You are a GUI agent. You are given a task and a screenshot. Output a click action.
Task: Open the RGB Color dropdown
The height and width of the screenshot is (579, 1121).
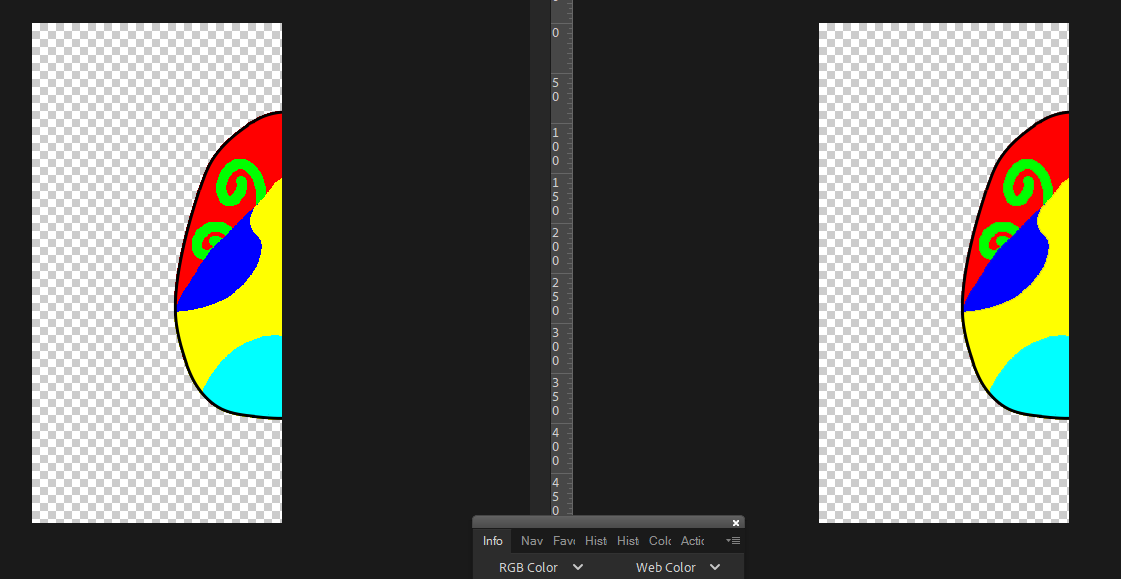540,567
